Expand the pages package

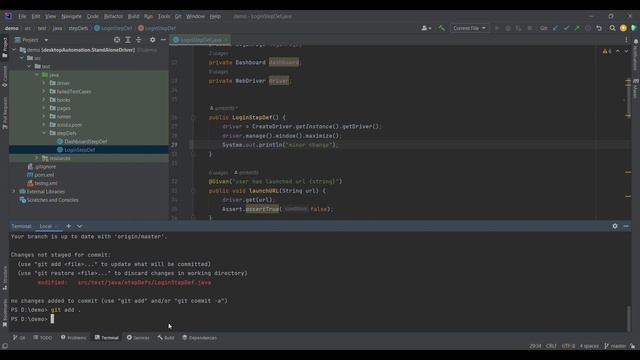coord(44,108)
